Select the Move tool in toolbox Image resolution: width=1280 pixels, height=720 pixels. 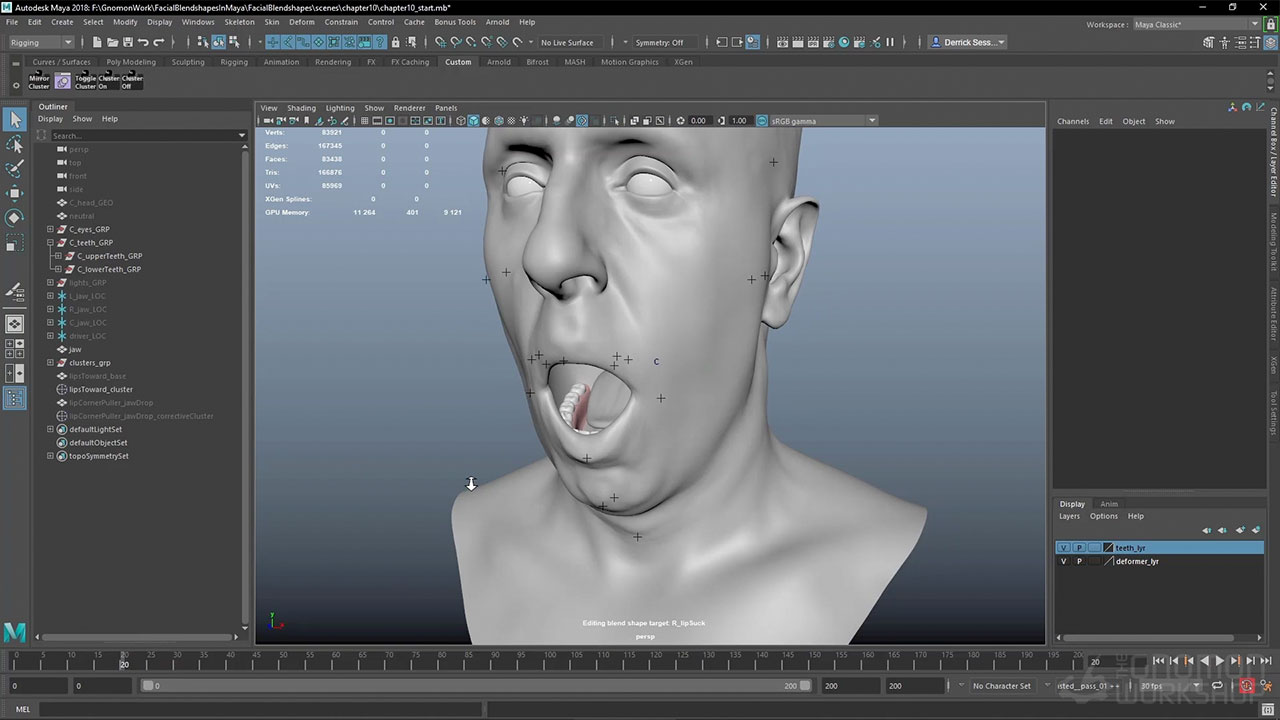point(14,193)
